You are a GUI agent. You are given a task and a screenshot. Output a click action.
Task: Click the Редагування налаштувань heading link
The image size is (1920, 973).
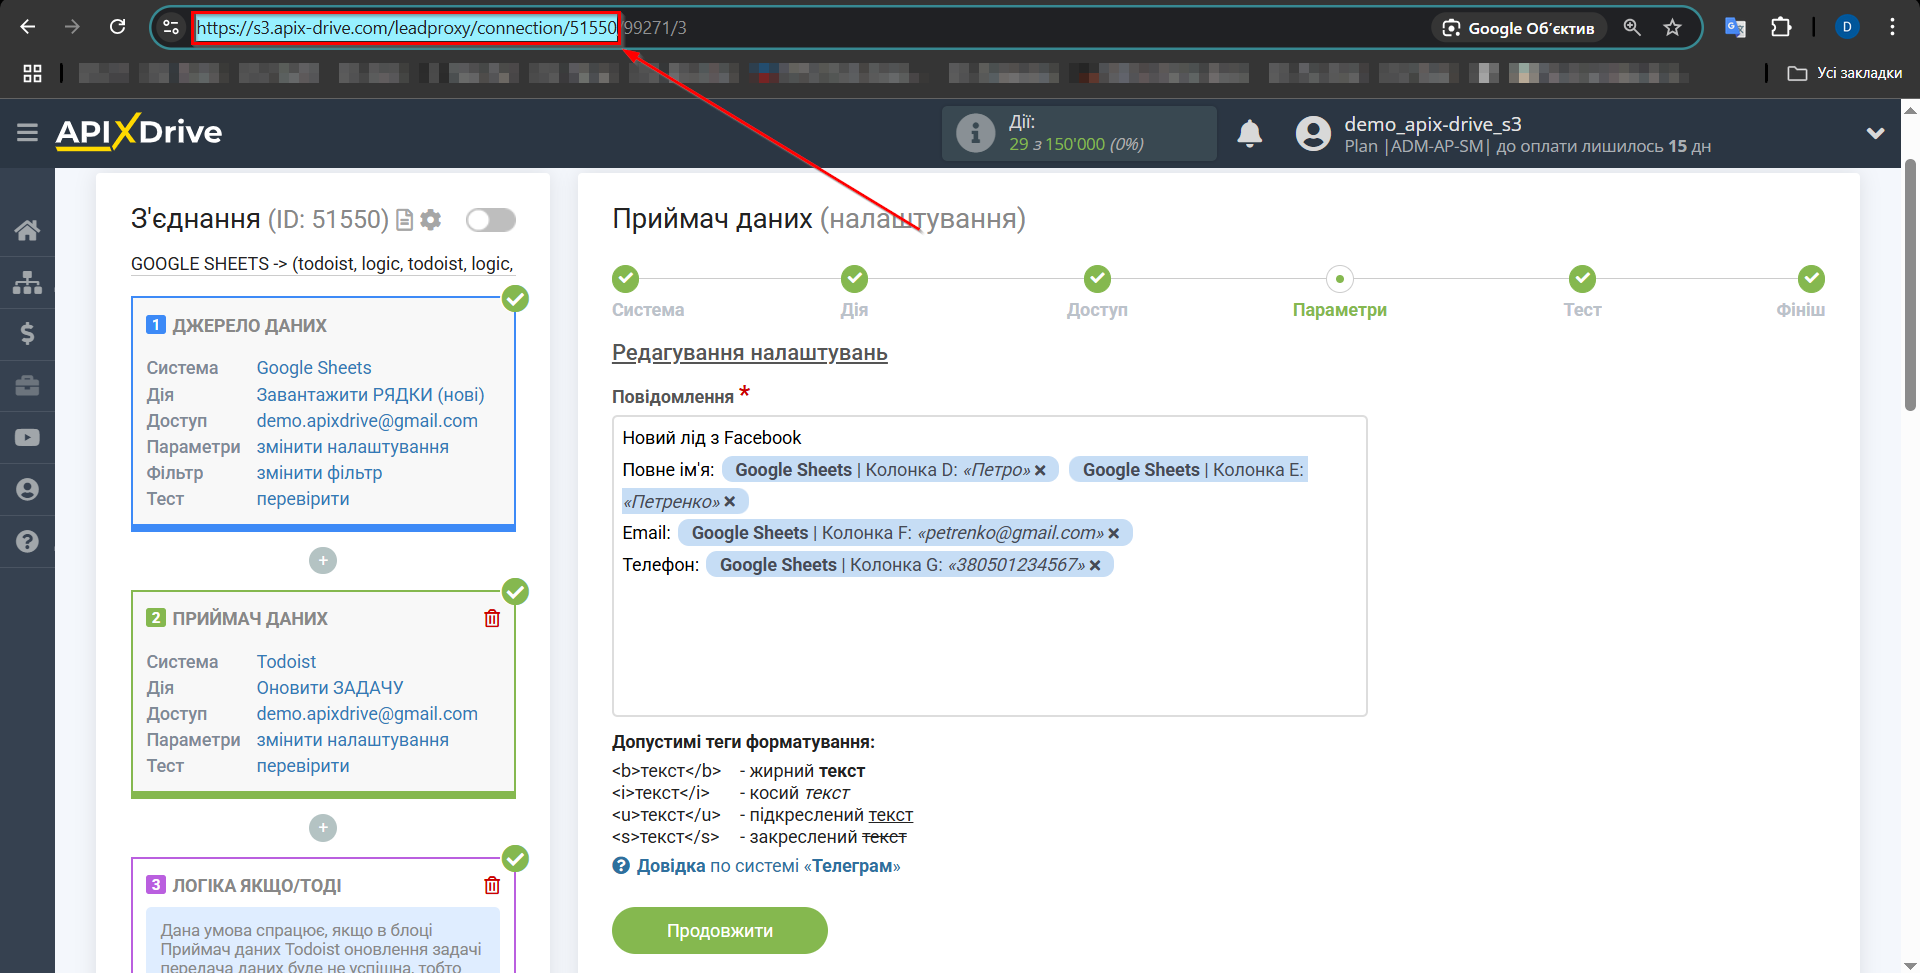tap(750, 353)
